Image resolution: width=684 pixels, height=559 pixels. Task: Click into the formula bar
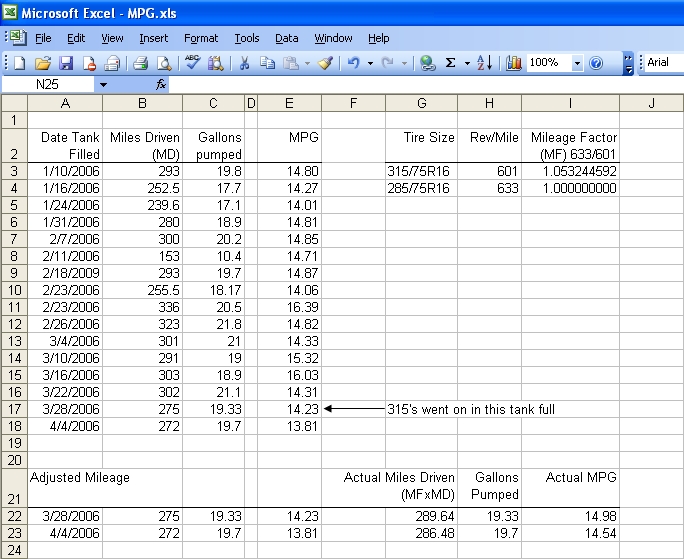(x=426, y=84)
